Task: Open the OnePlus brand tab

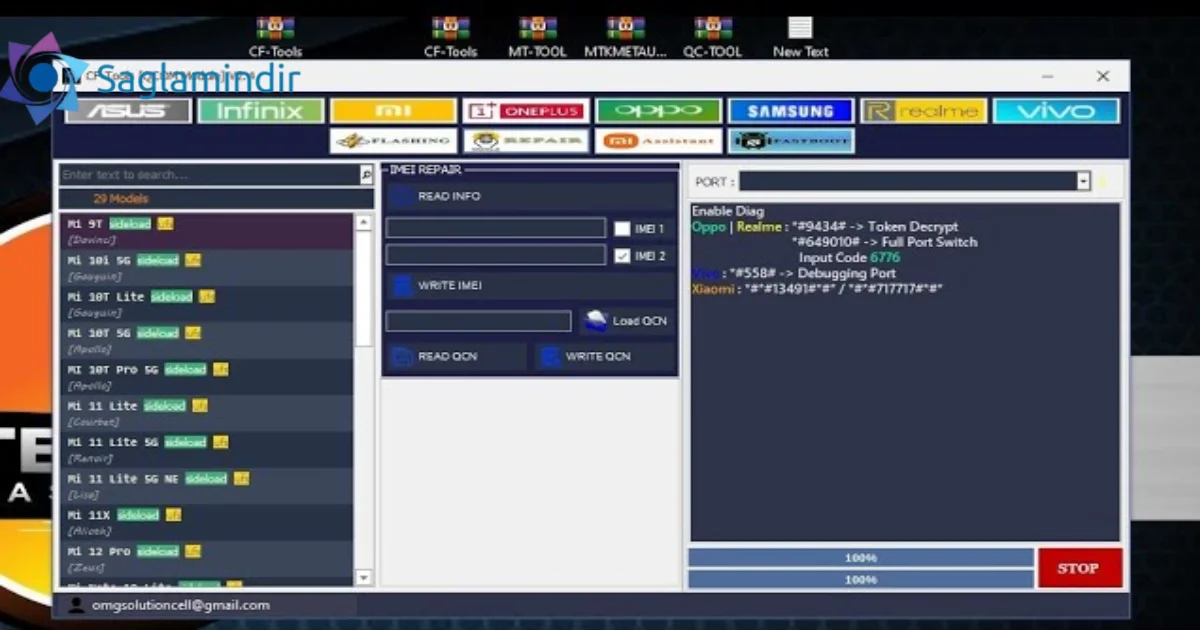Action: 526,111
